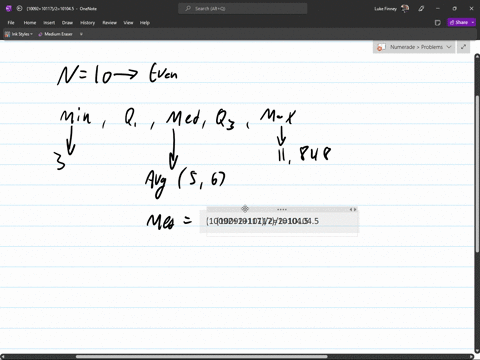This screenshot has width=480, height=360.
Task: Click the notebook icon beside Numerade
Action: 381,47
